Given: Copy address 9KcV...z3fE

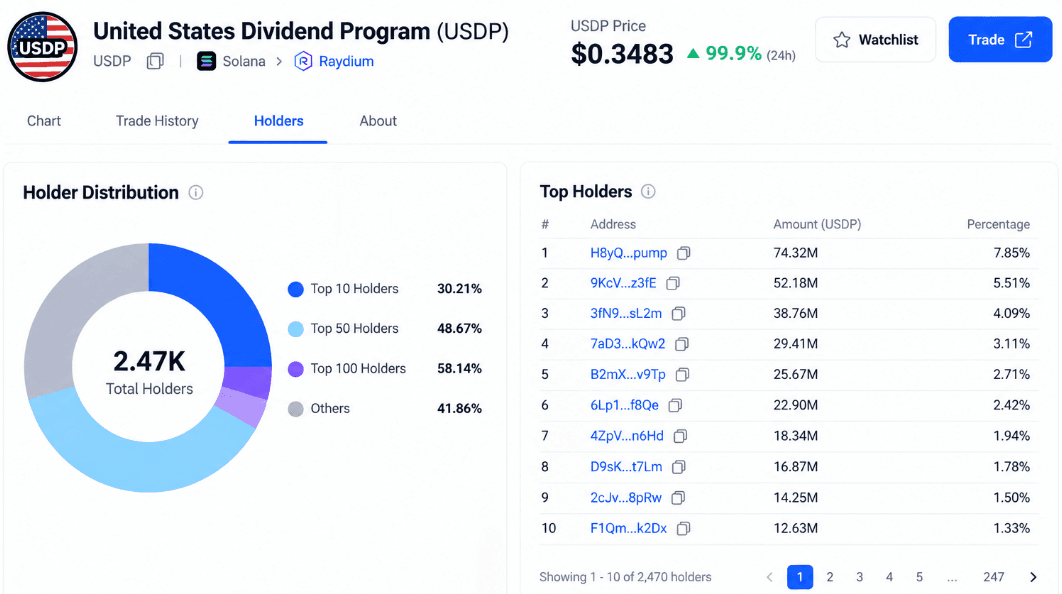Looking at the screenshot, I should click(673, 283).
